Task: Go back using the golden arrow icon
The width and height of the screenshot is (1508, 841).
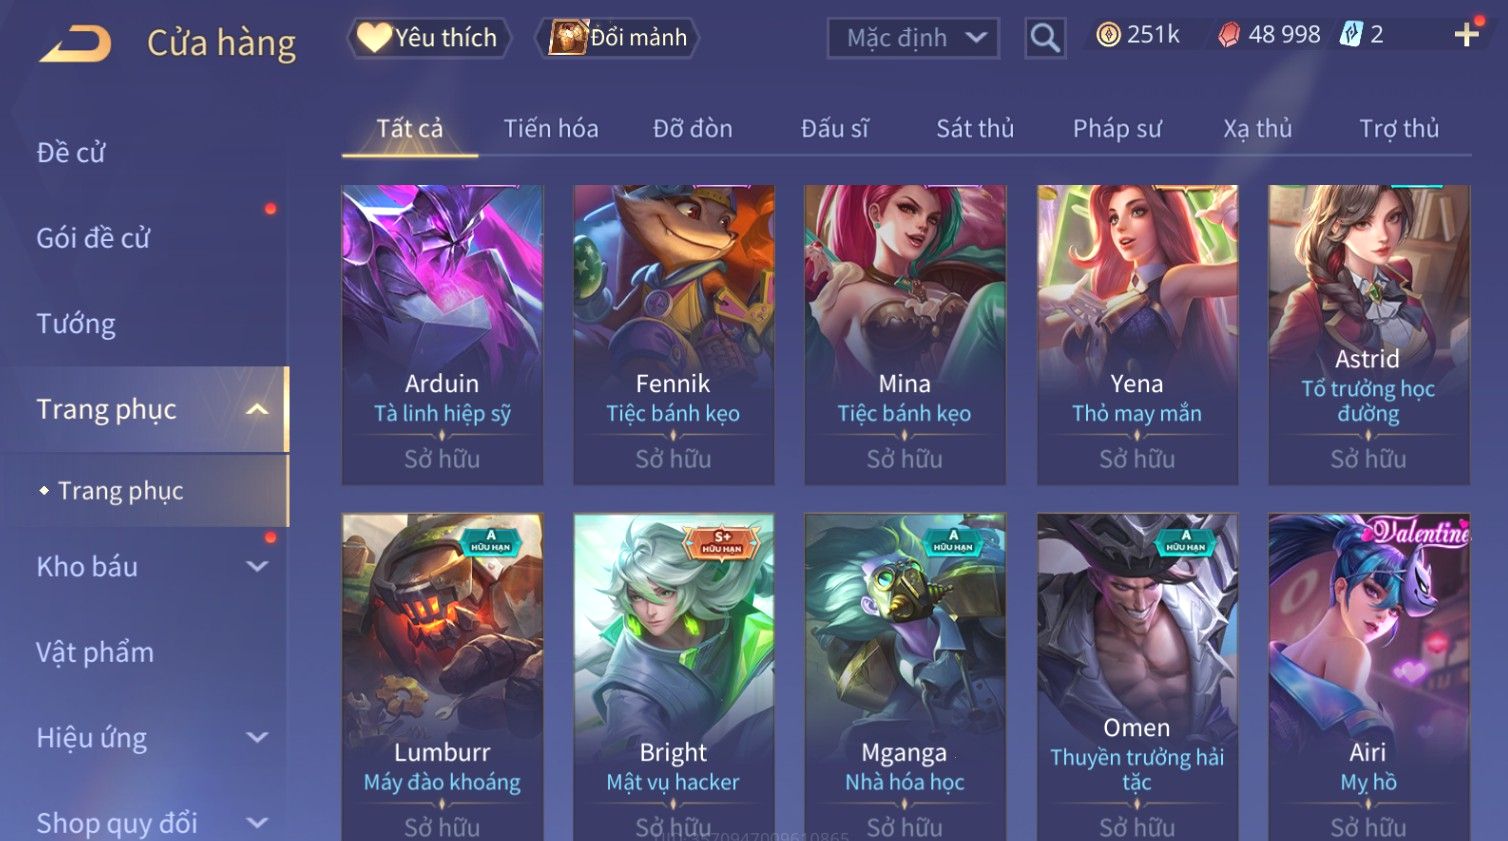Action: click(76, 43)
